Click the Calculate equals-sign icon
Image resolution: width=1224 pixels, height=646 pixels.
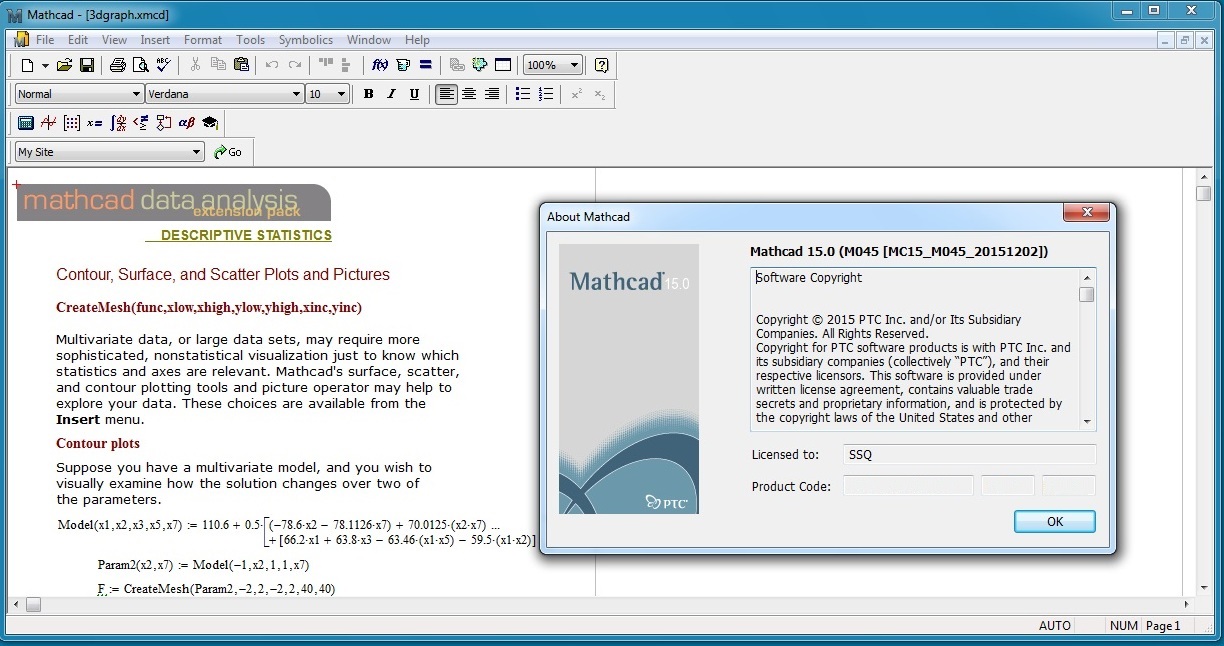point(425,65)
